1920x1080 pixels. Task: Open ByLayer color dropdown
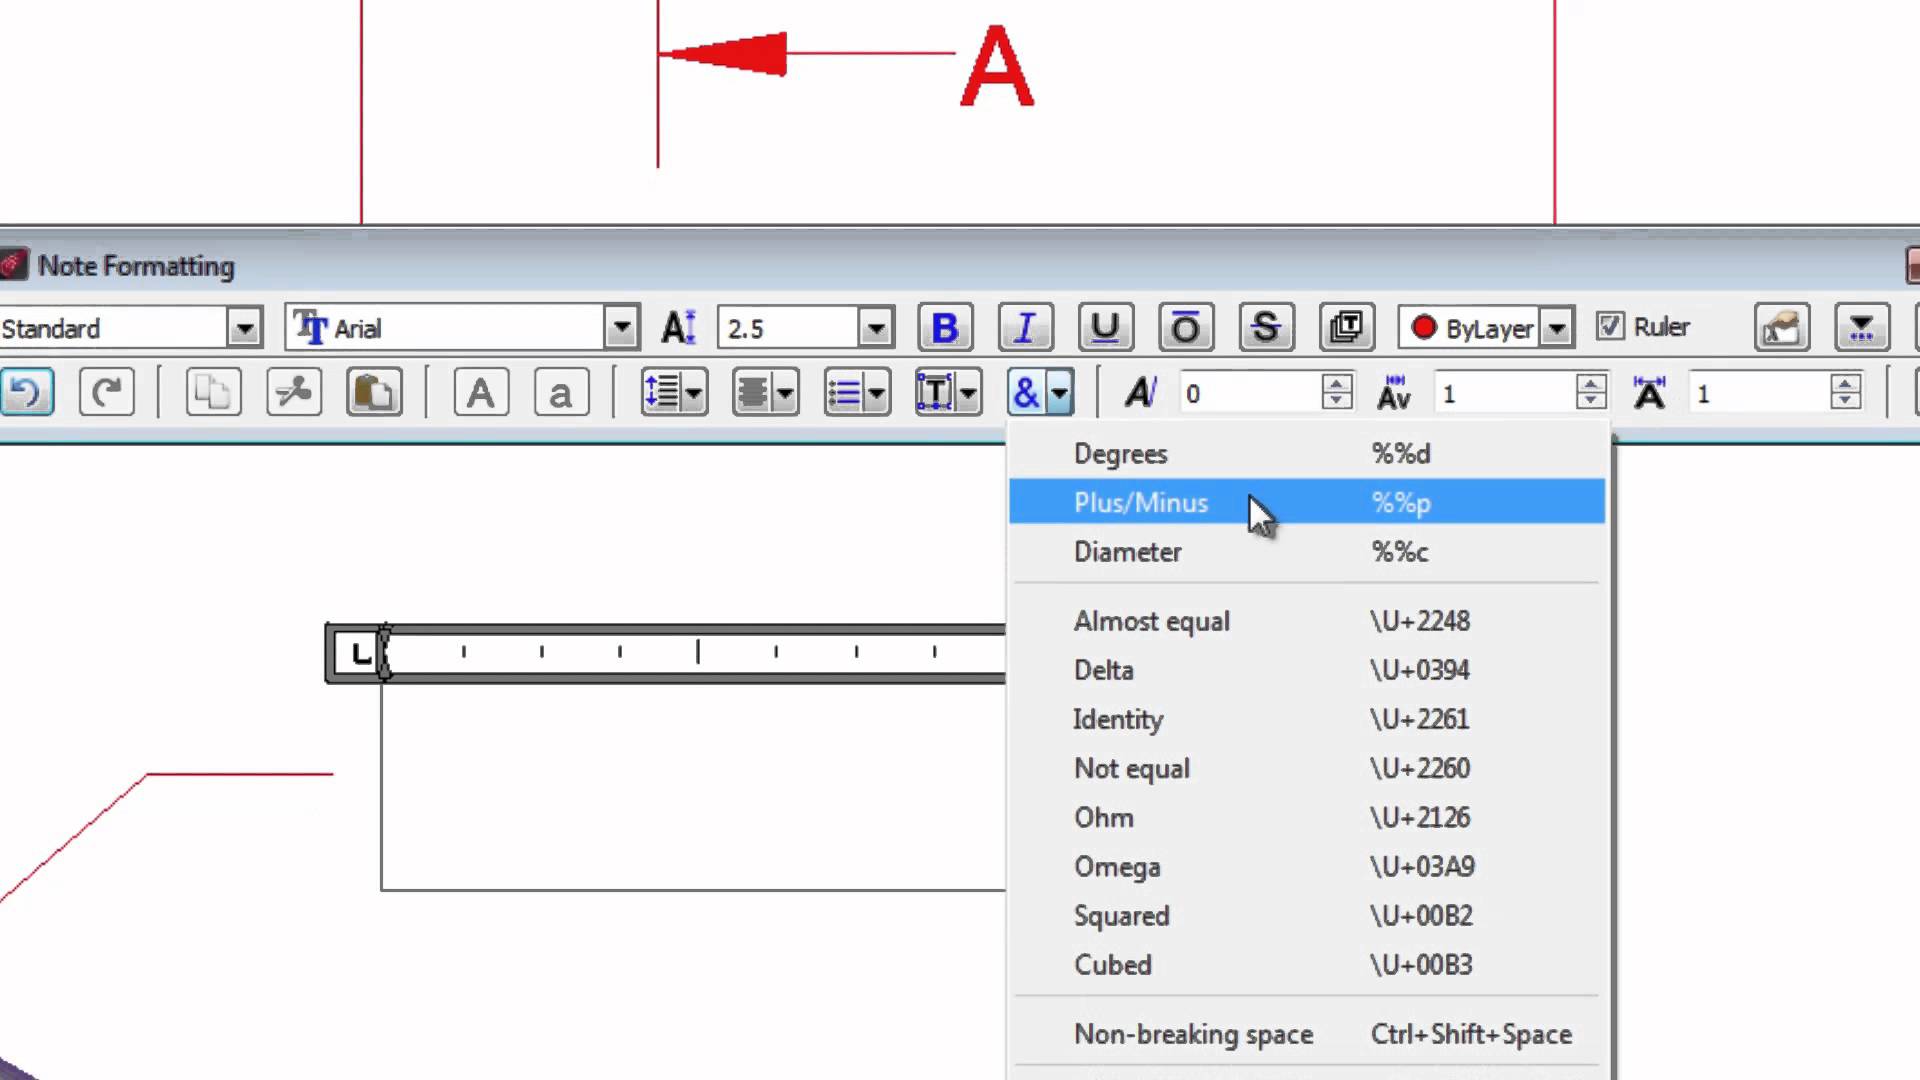(x=1556, y=327)
